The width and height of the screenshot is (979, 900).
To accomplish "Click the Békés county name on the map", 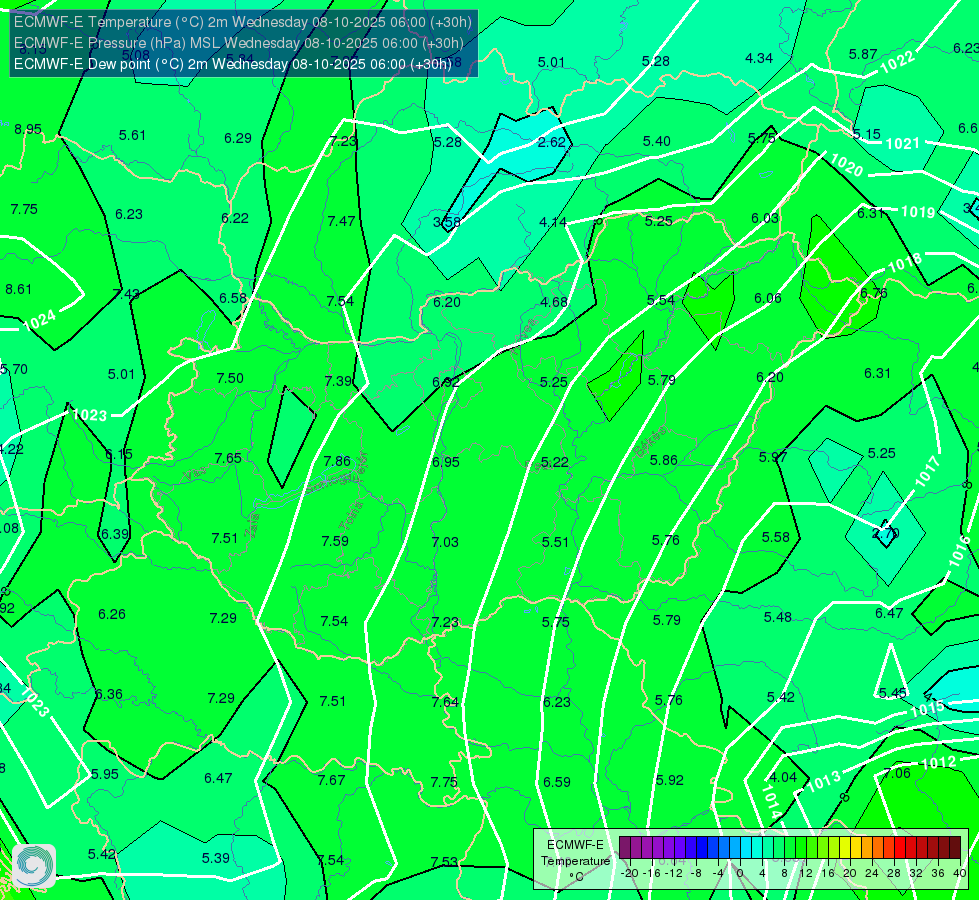I will pos(650,442).
